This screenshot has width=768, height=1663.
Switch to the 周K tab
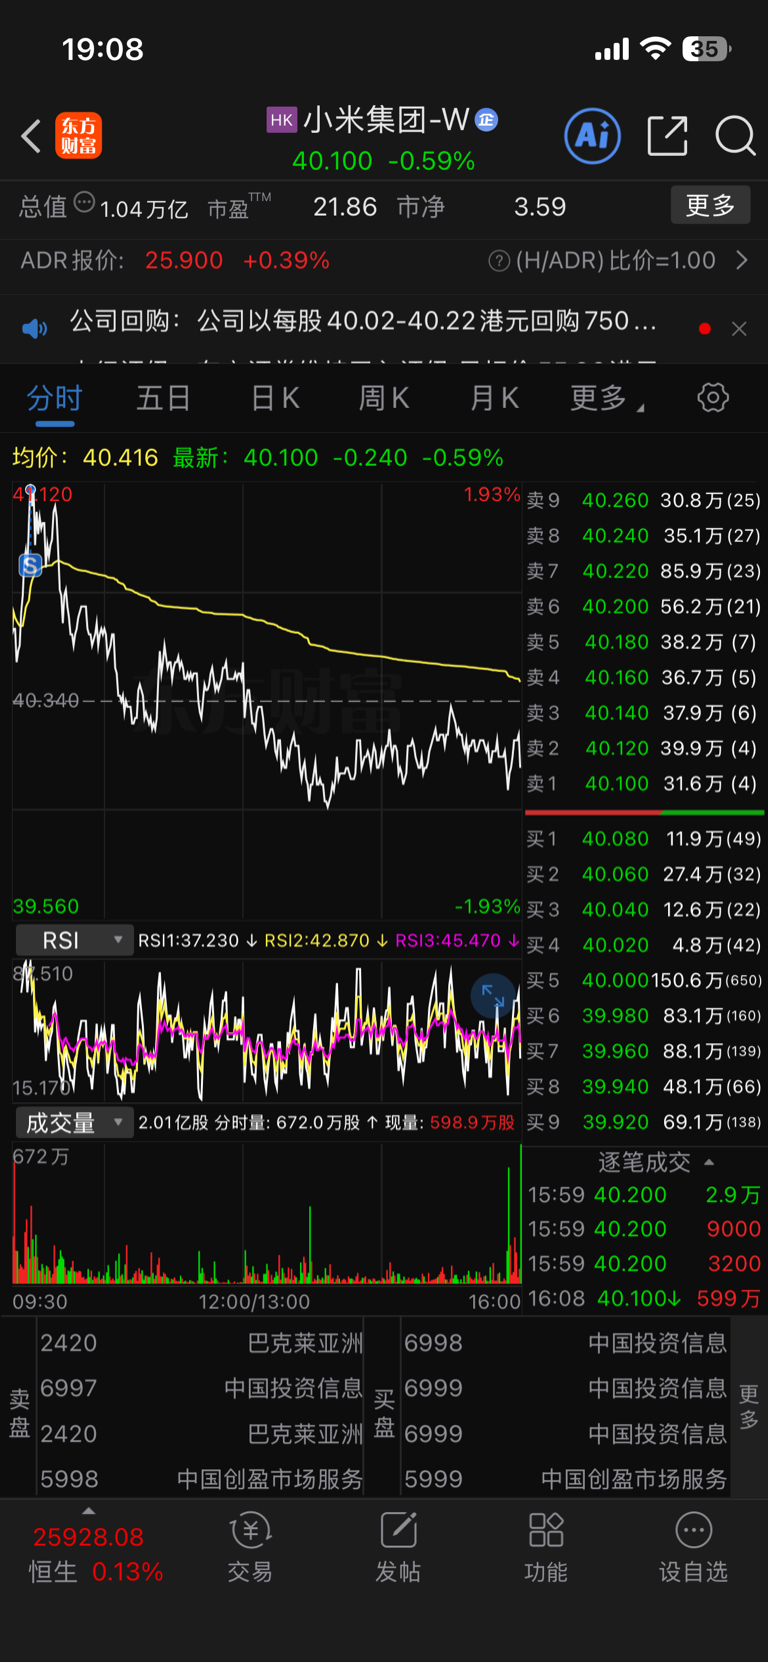click(x=384, y=398)
